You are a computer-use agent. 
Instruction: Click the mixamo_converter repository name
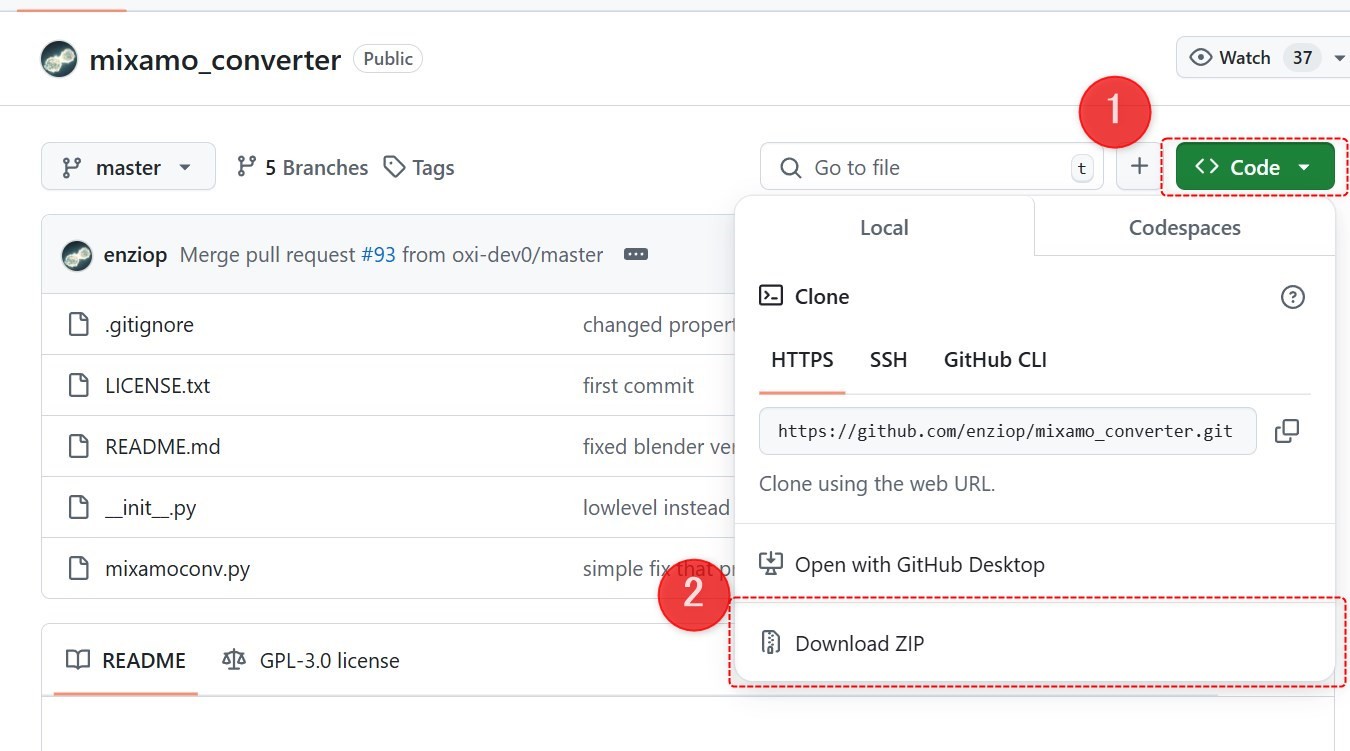[x=215, y=60]
